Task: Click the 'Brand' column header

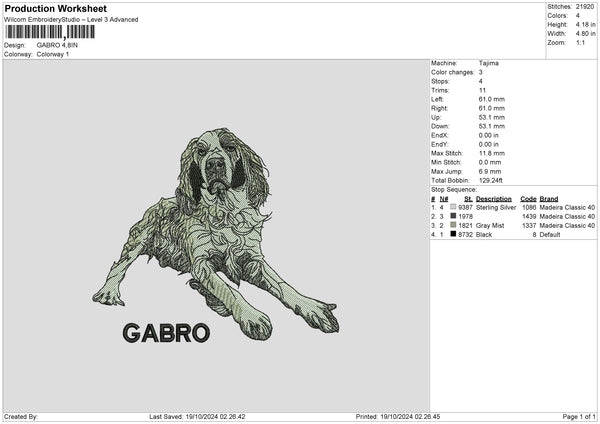Action: [x=549, y=199]
